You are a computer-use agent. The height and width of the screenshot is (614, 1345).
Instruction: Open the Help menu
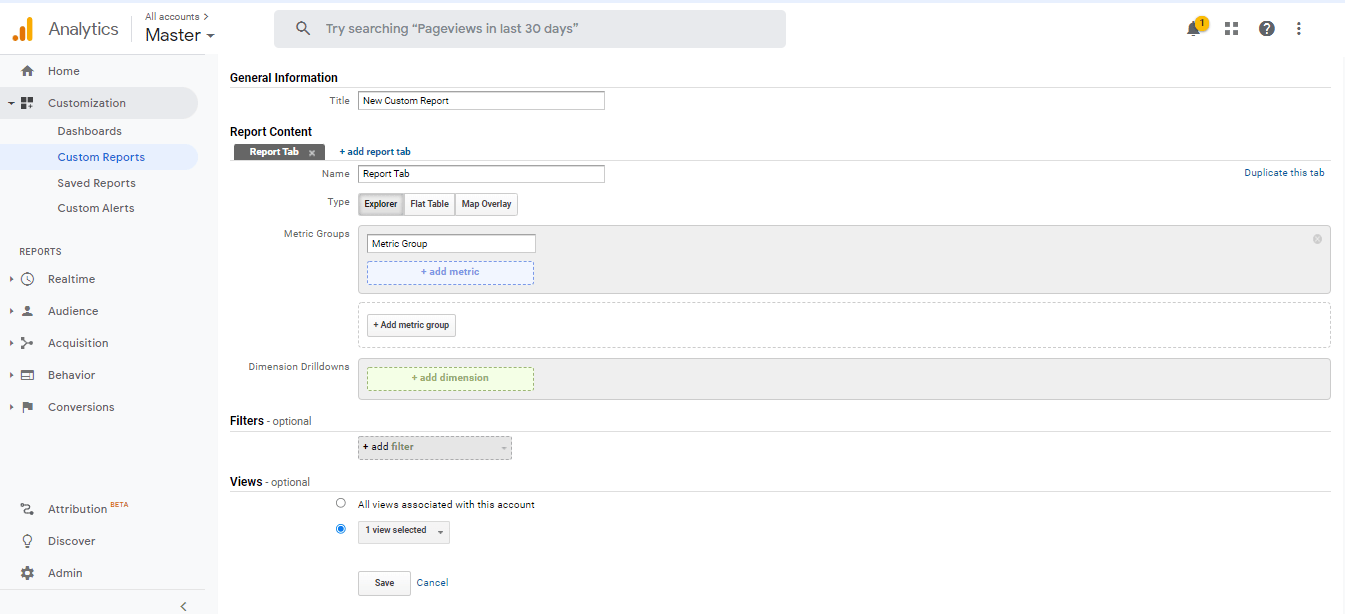(1266, 28)
